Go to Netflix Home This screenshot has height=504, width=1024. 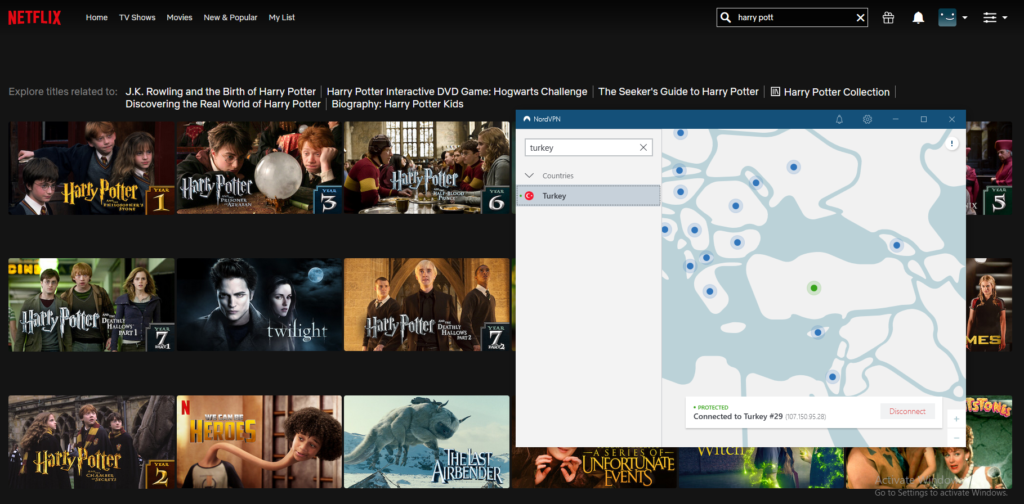click(97, 18)
